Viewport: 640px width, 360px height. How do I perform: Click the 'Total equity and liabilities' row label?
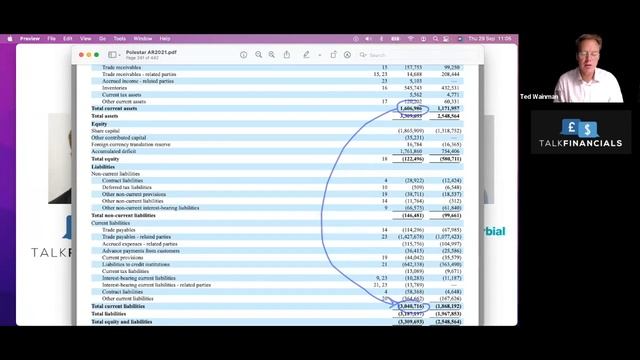122,322
